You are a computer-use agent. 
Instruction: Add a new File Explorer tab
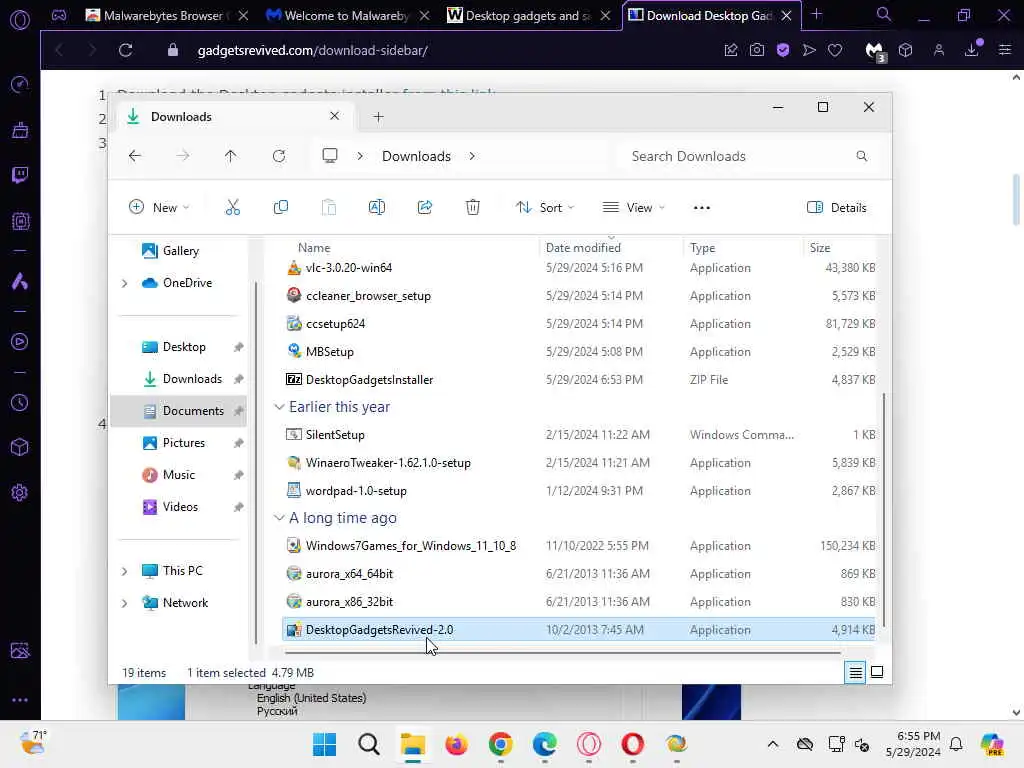pos(378,117)
